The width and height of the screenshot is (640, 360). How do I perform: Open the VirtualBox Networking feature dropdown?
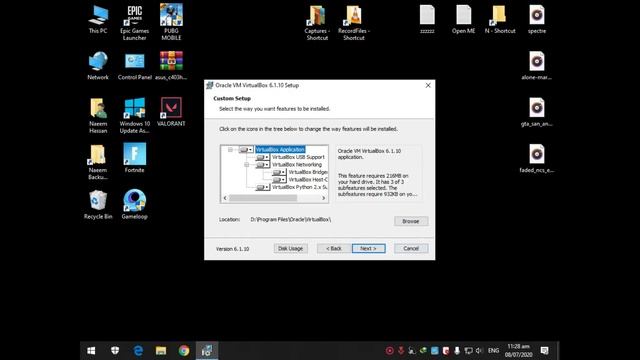pyautogui.click(x=262, y=165)
